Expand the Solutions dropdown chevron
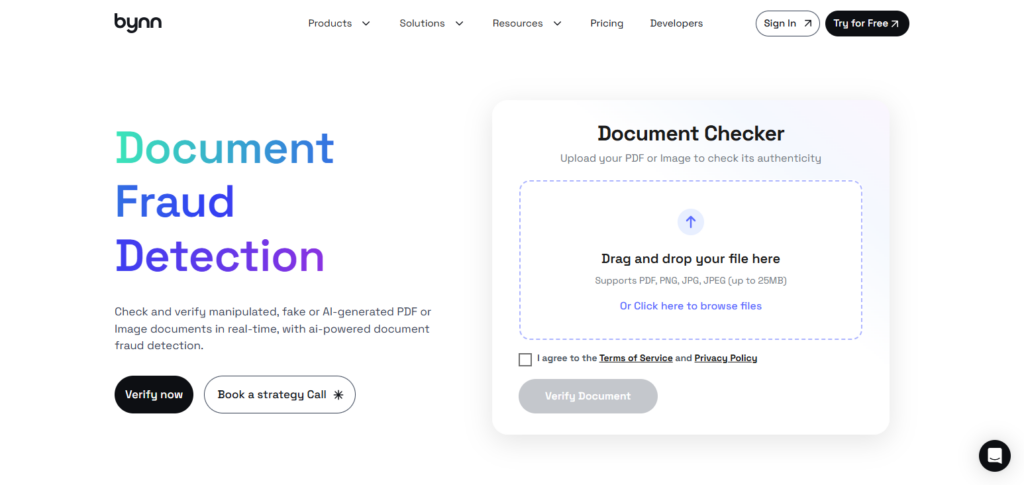This screenshot has width=1024, height=485. click(459, 23)
